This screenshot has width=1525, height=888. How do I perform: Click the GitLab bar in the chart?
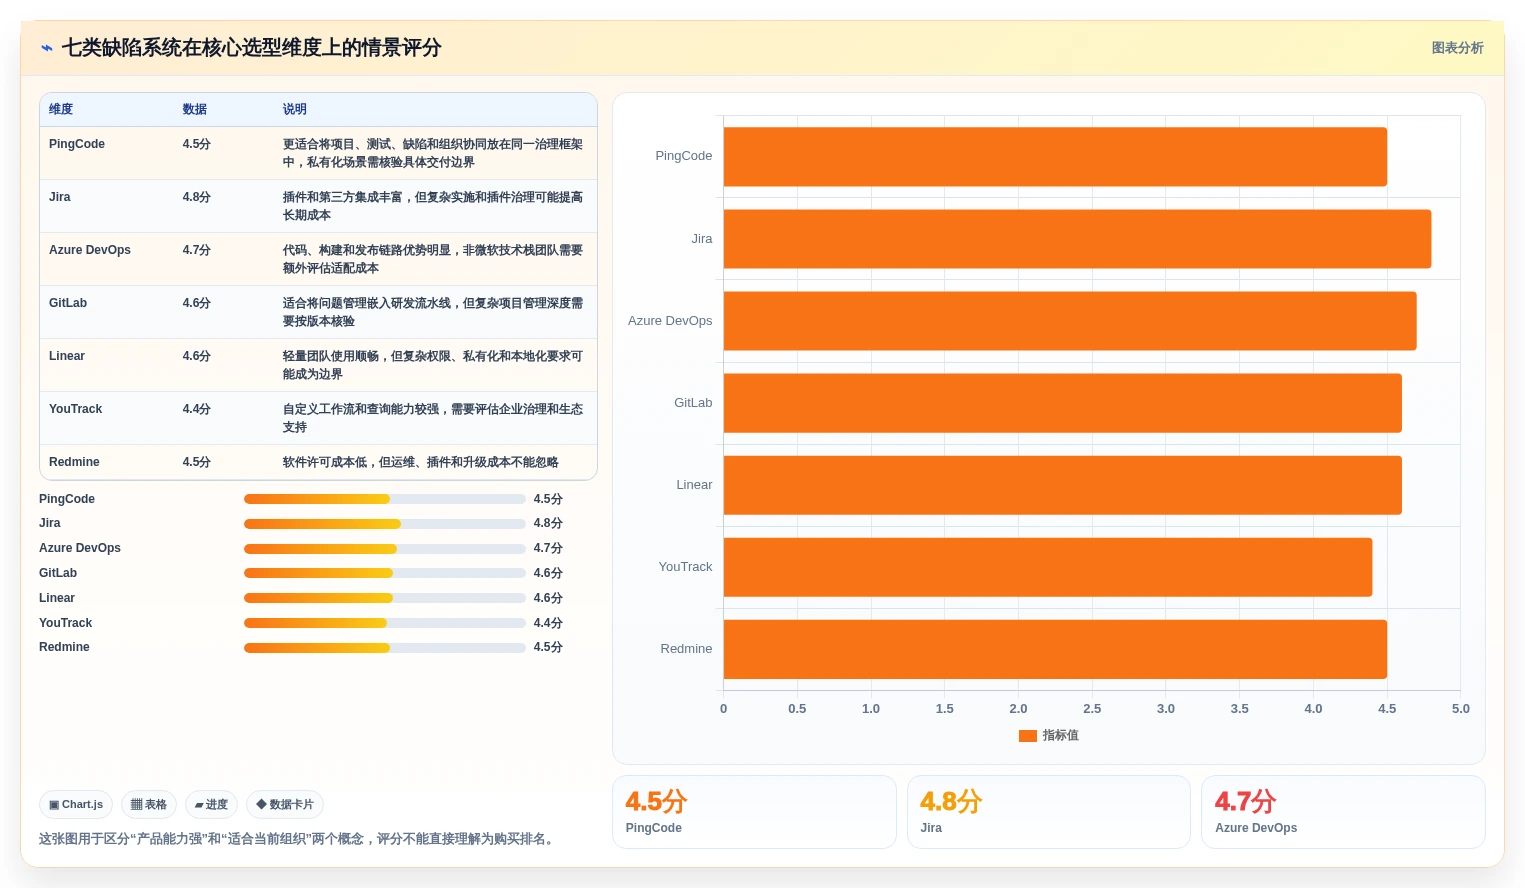tap(1063, 403)
